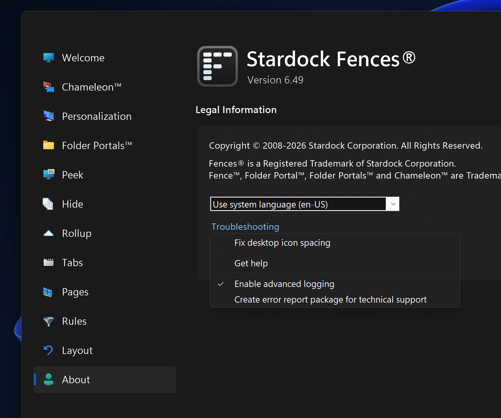Open the Welcome section

point(83,58)
